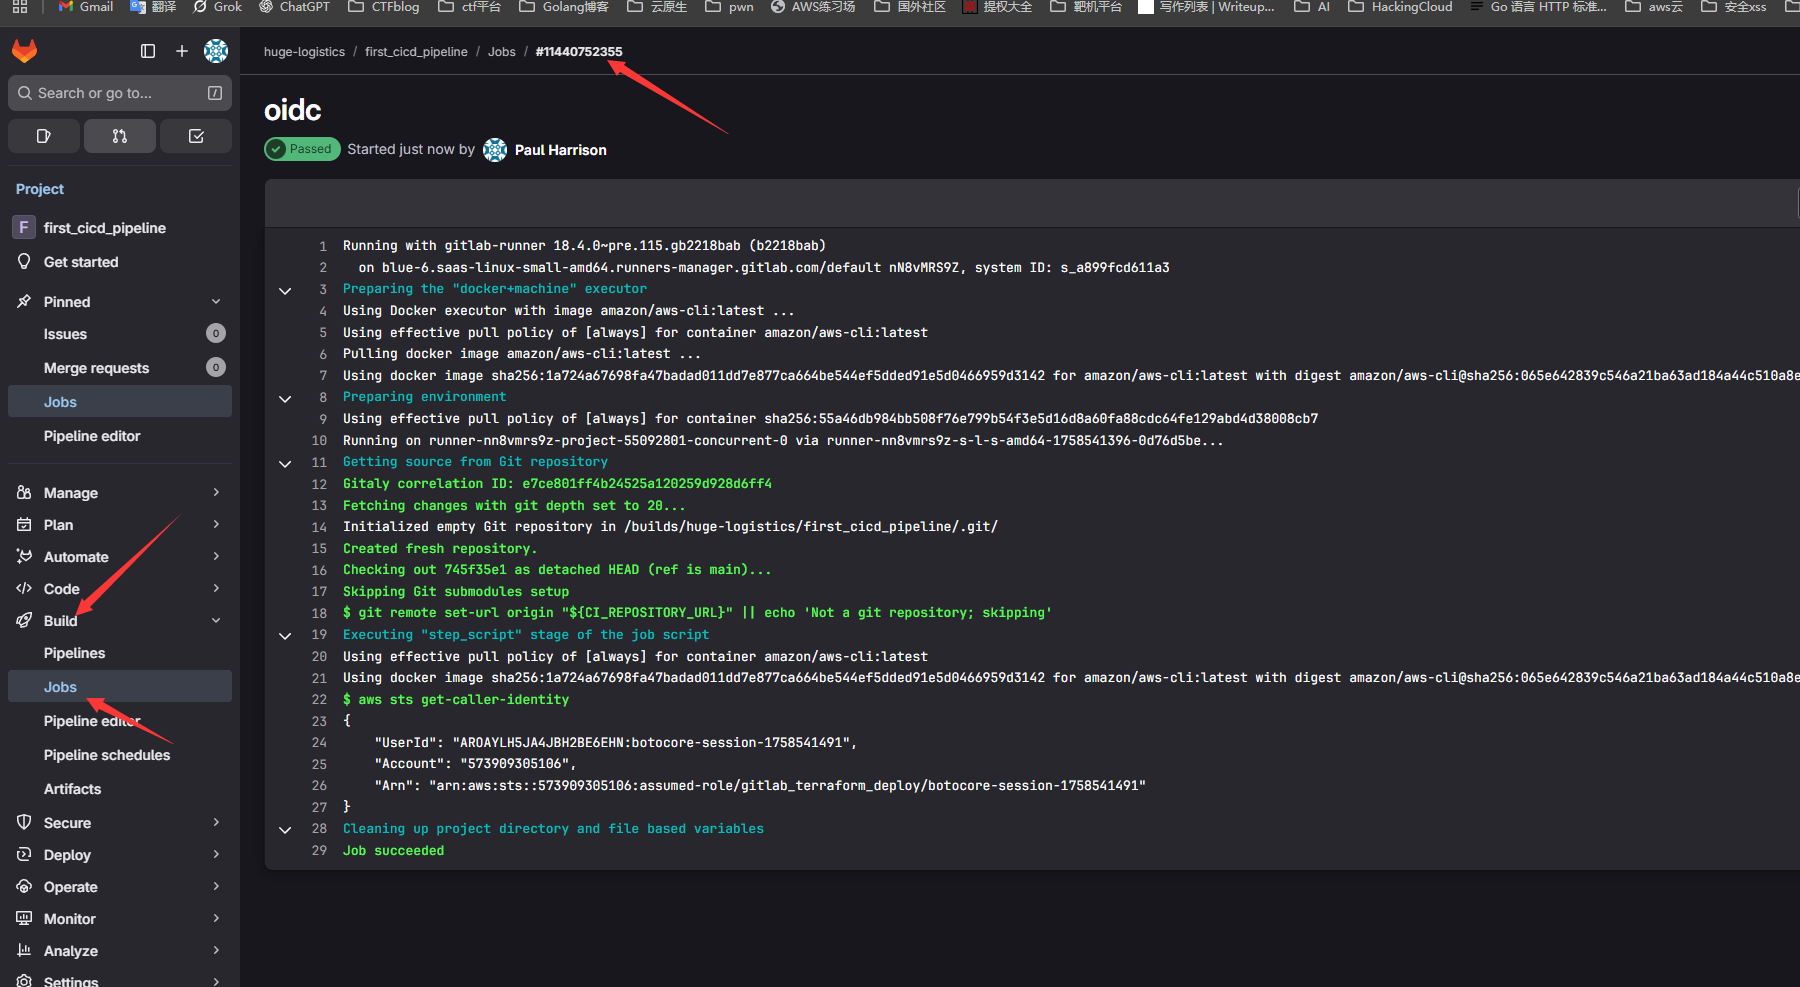Viewport: 1800px width, 987px height.
Task: Click the Paul Harrison user link
Action: (x=560, y=150)
